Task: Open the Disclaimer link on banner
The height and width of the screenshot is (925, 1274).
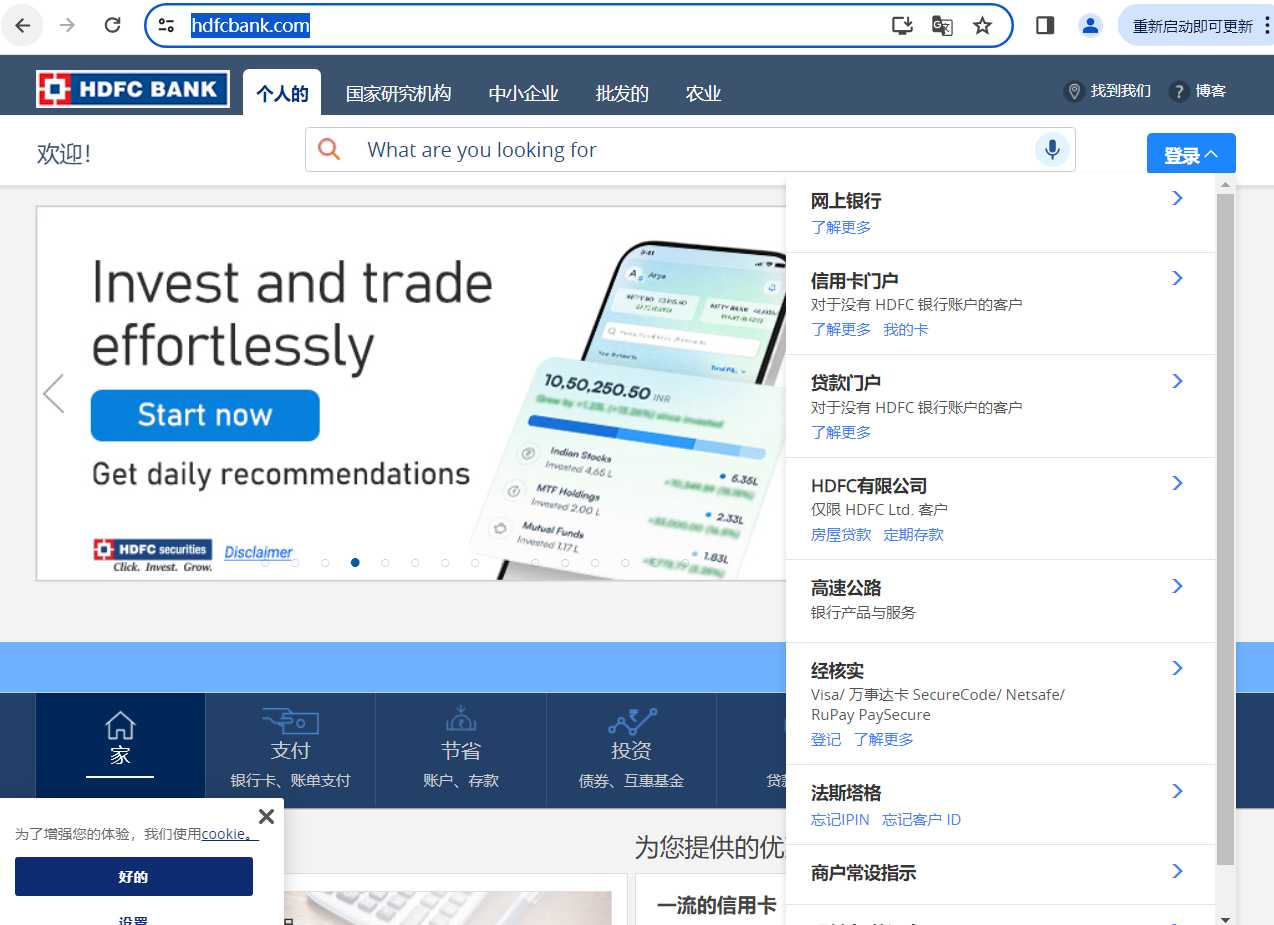Action: 258,552
